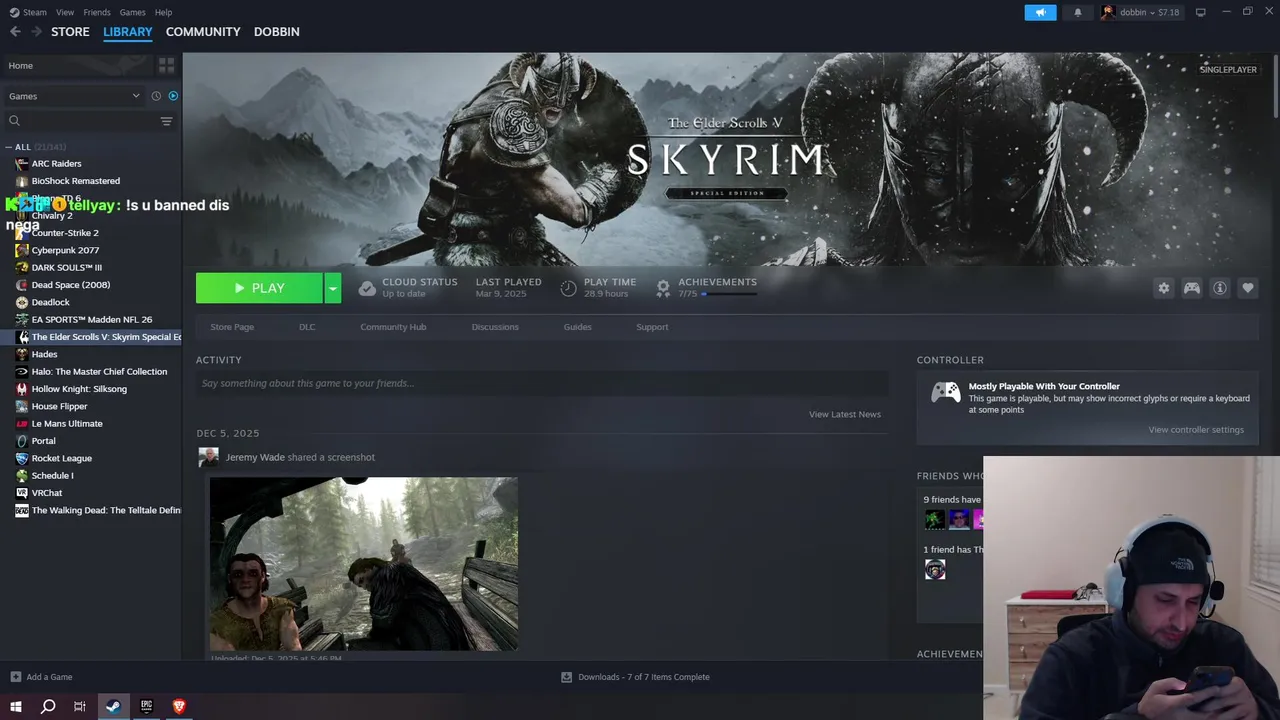Open the library collections grid view icon
The width and height of the screenshot is (1280, 720).
point(166,65)
